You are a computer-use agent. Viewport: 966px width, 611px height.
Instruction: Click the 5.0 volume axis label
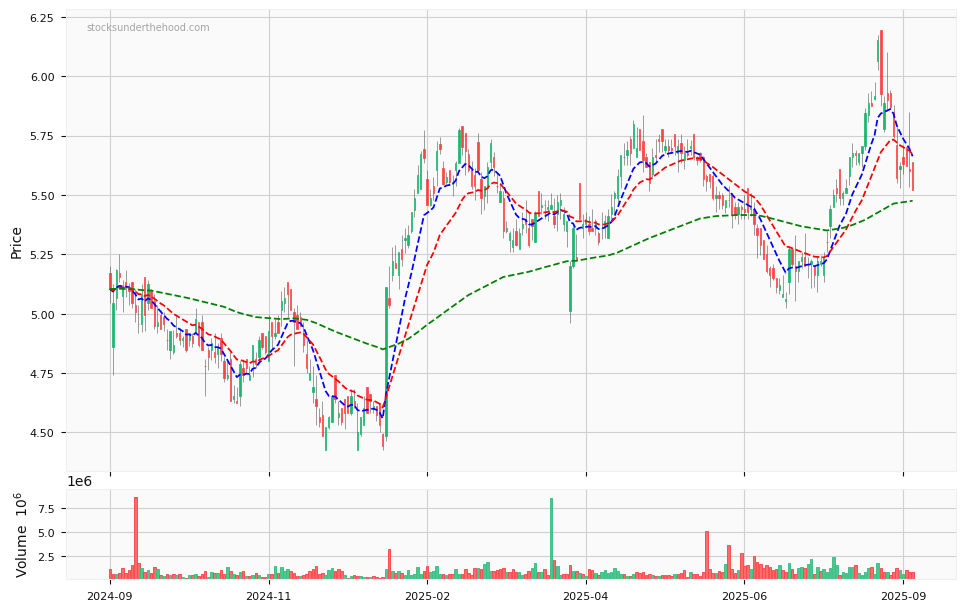click(x=46, y=533)
